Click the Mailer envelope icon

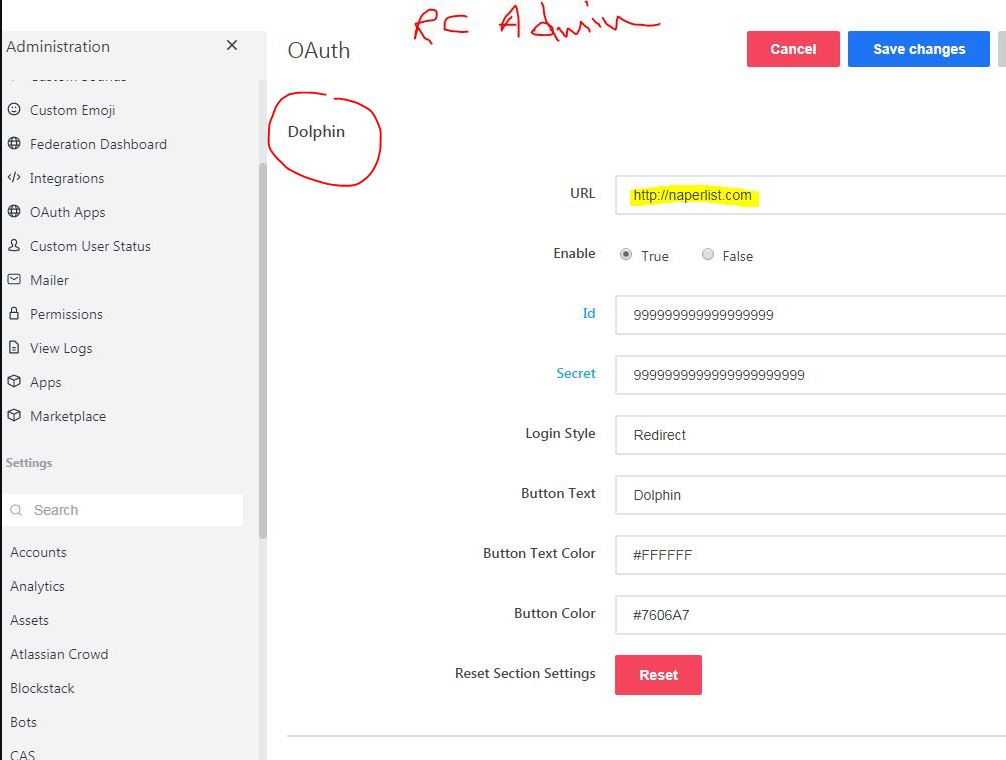(14, 280)
